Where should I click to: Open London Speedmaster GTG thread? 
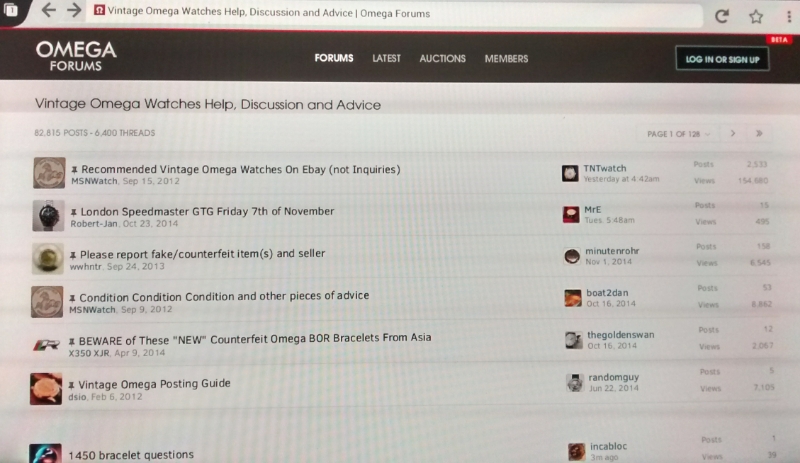(207, 211)
